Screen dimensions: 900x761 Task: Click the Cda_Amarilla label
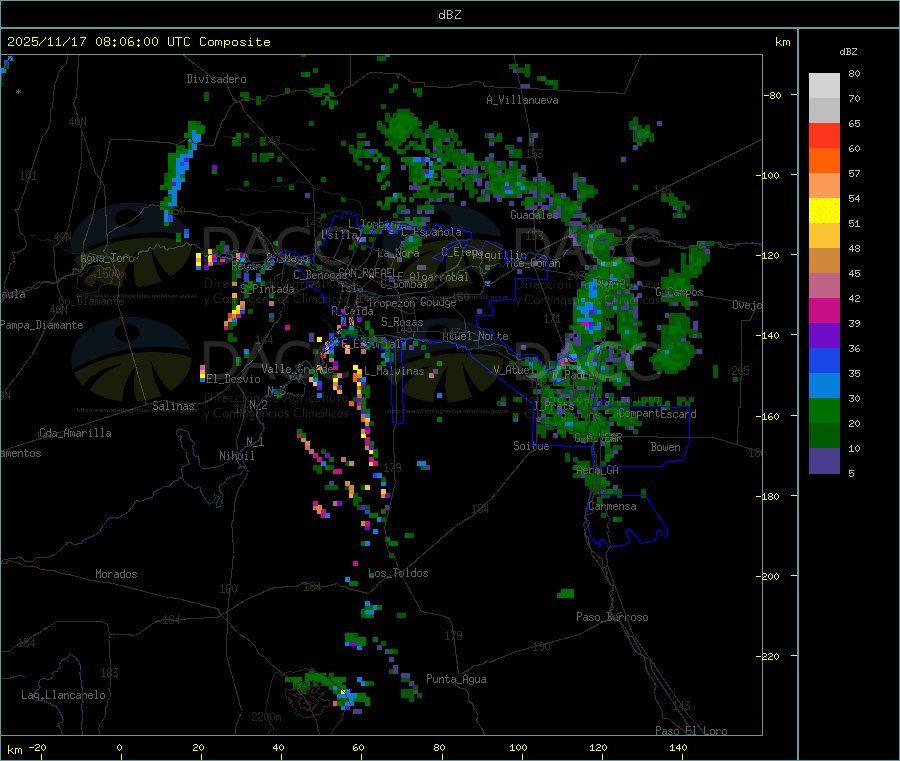(75, 433)
